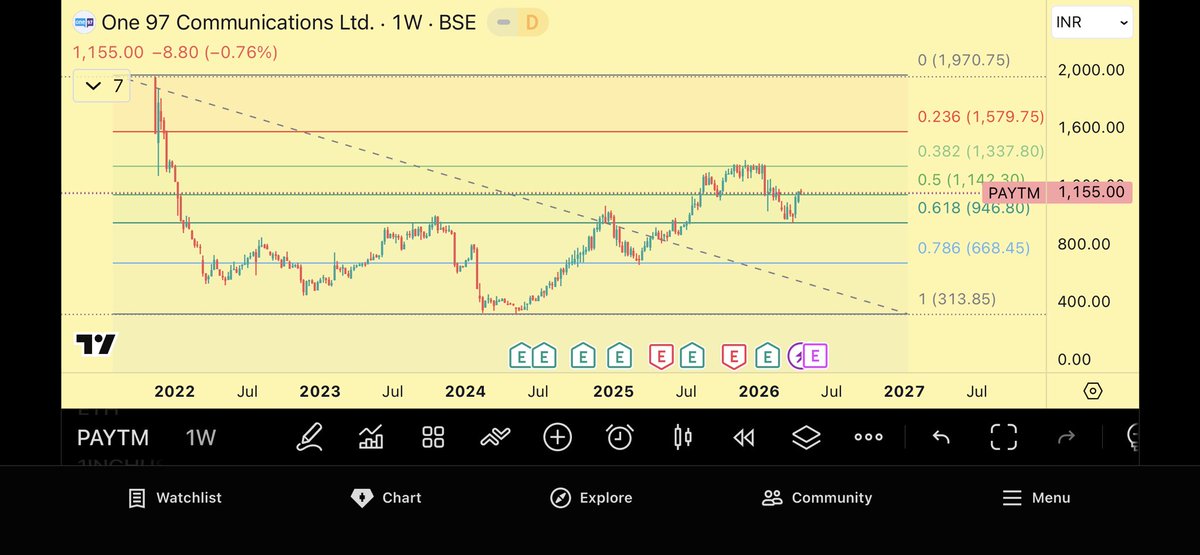The image size is (1200, 555).
Task: Switch to the Chart tab
Action: 386,497
